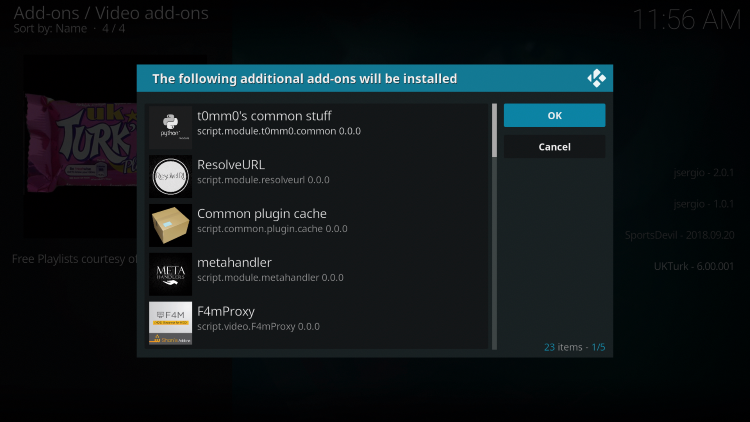
Task: Click the F4mProxy entry title
Action: (x=226, y=311)
